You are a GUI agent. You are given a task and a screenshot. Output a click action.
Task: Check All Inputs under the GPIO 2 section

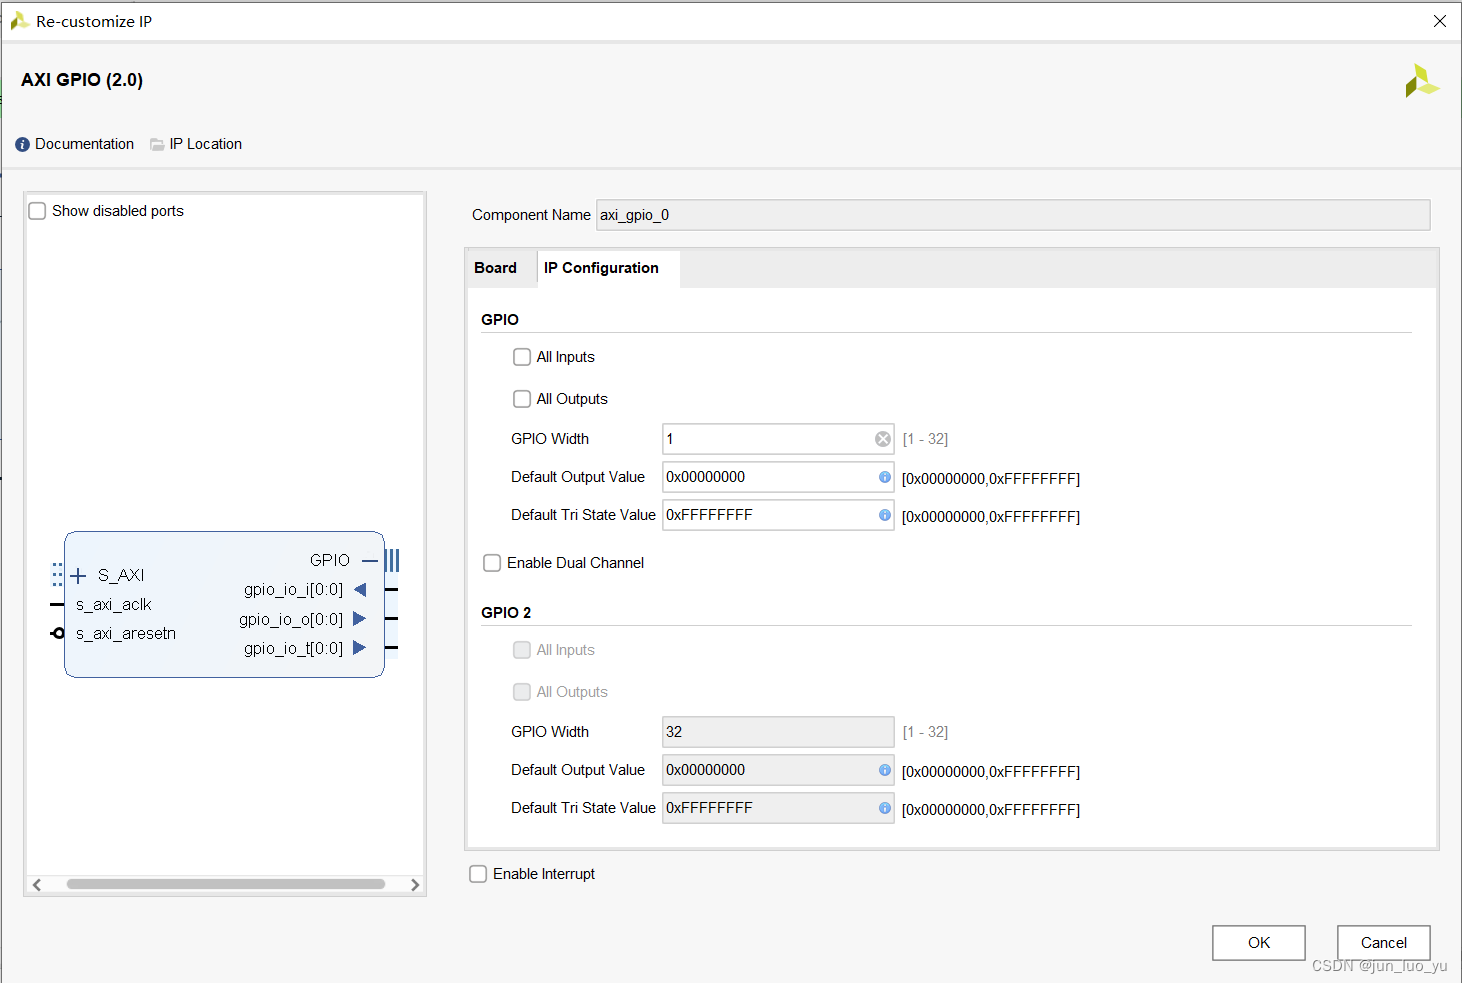click(x=522, y=650)
